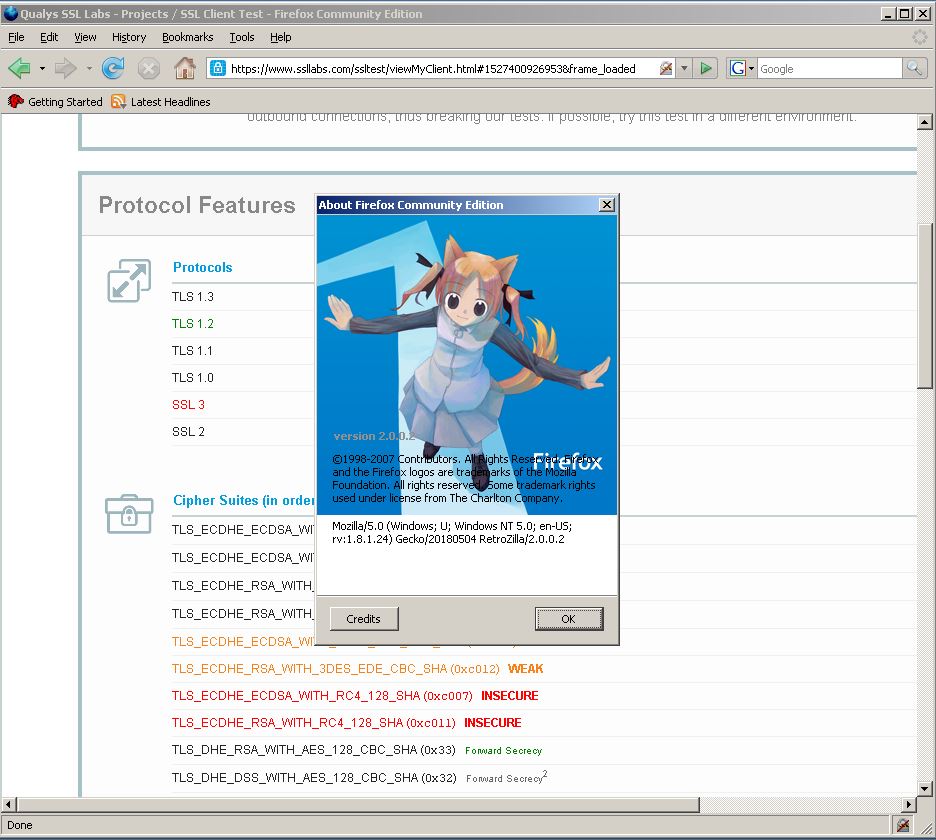Maximize the Firefox window
This screenshot has height=840, width=936.
[x=905, y=13]
